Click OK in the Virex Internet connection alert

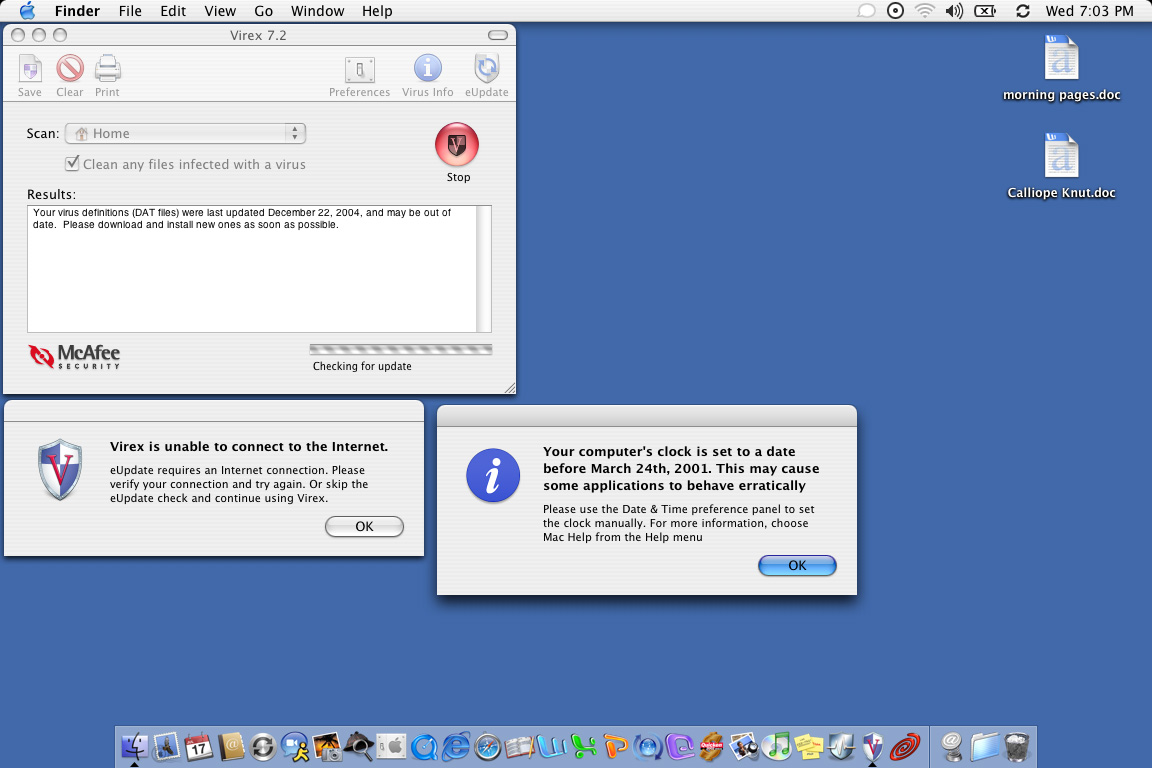(364, 526)
